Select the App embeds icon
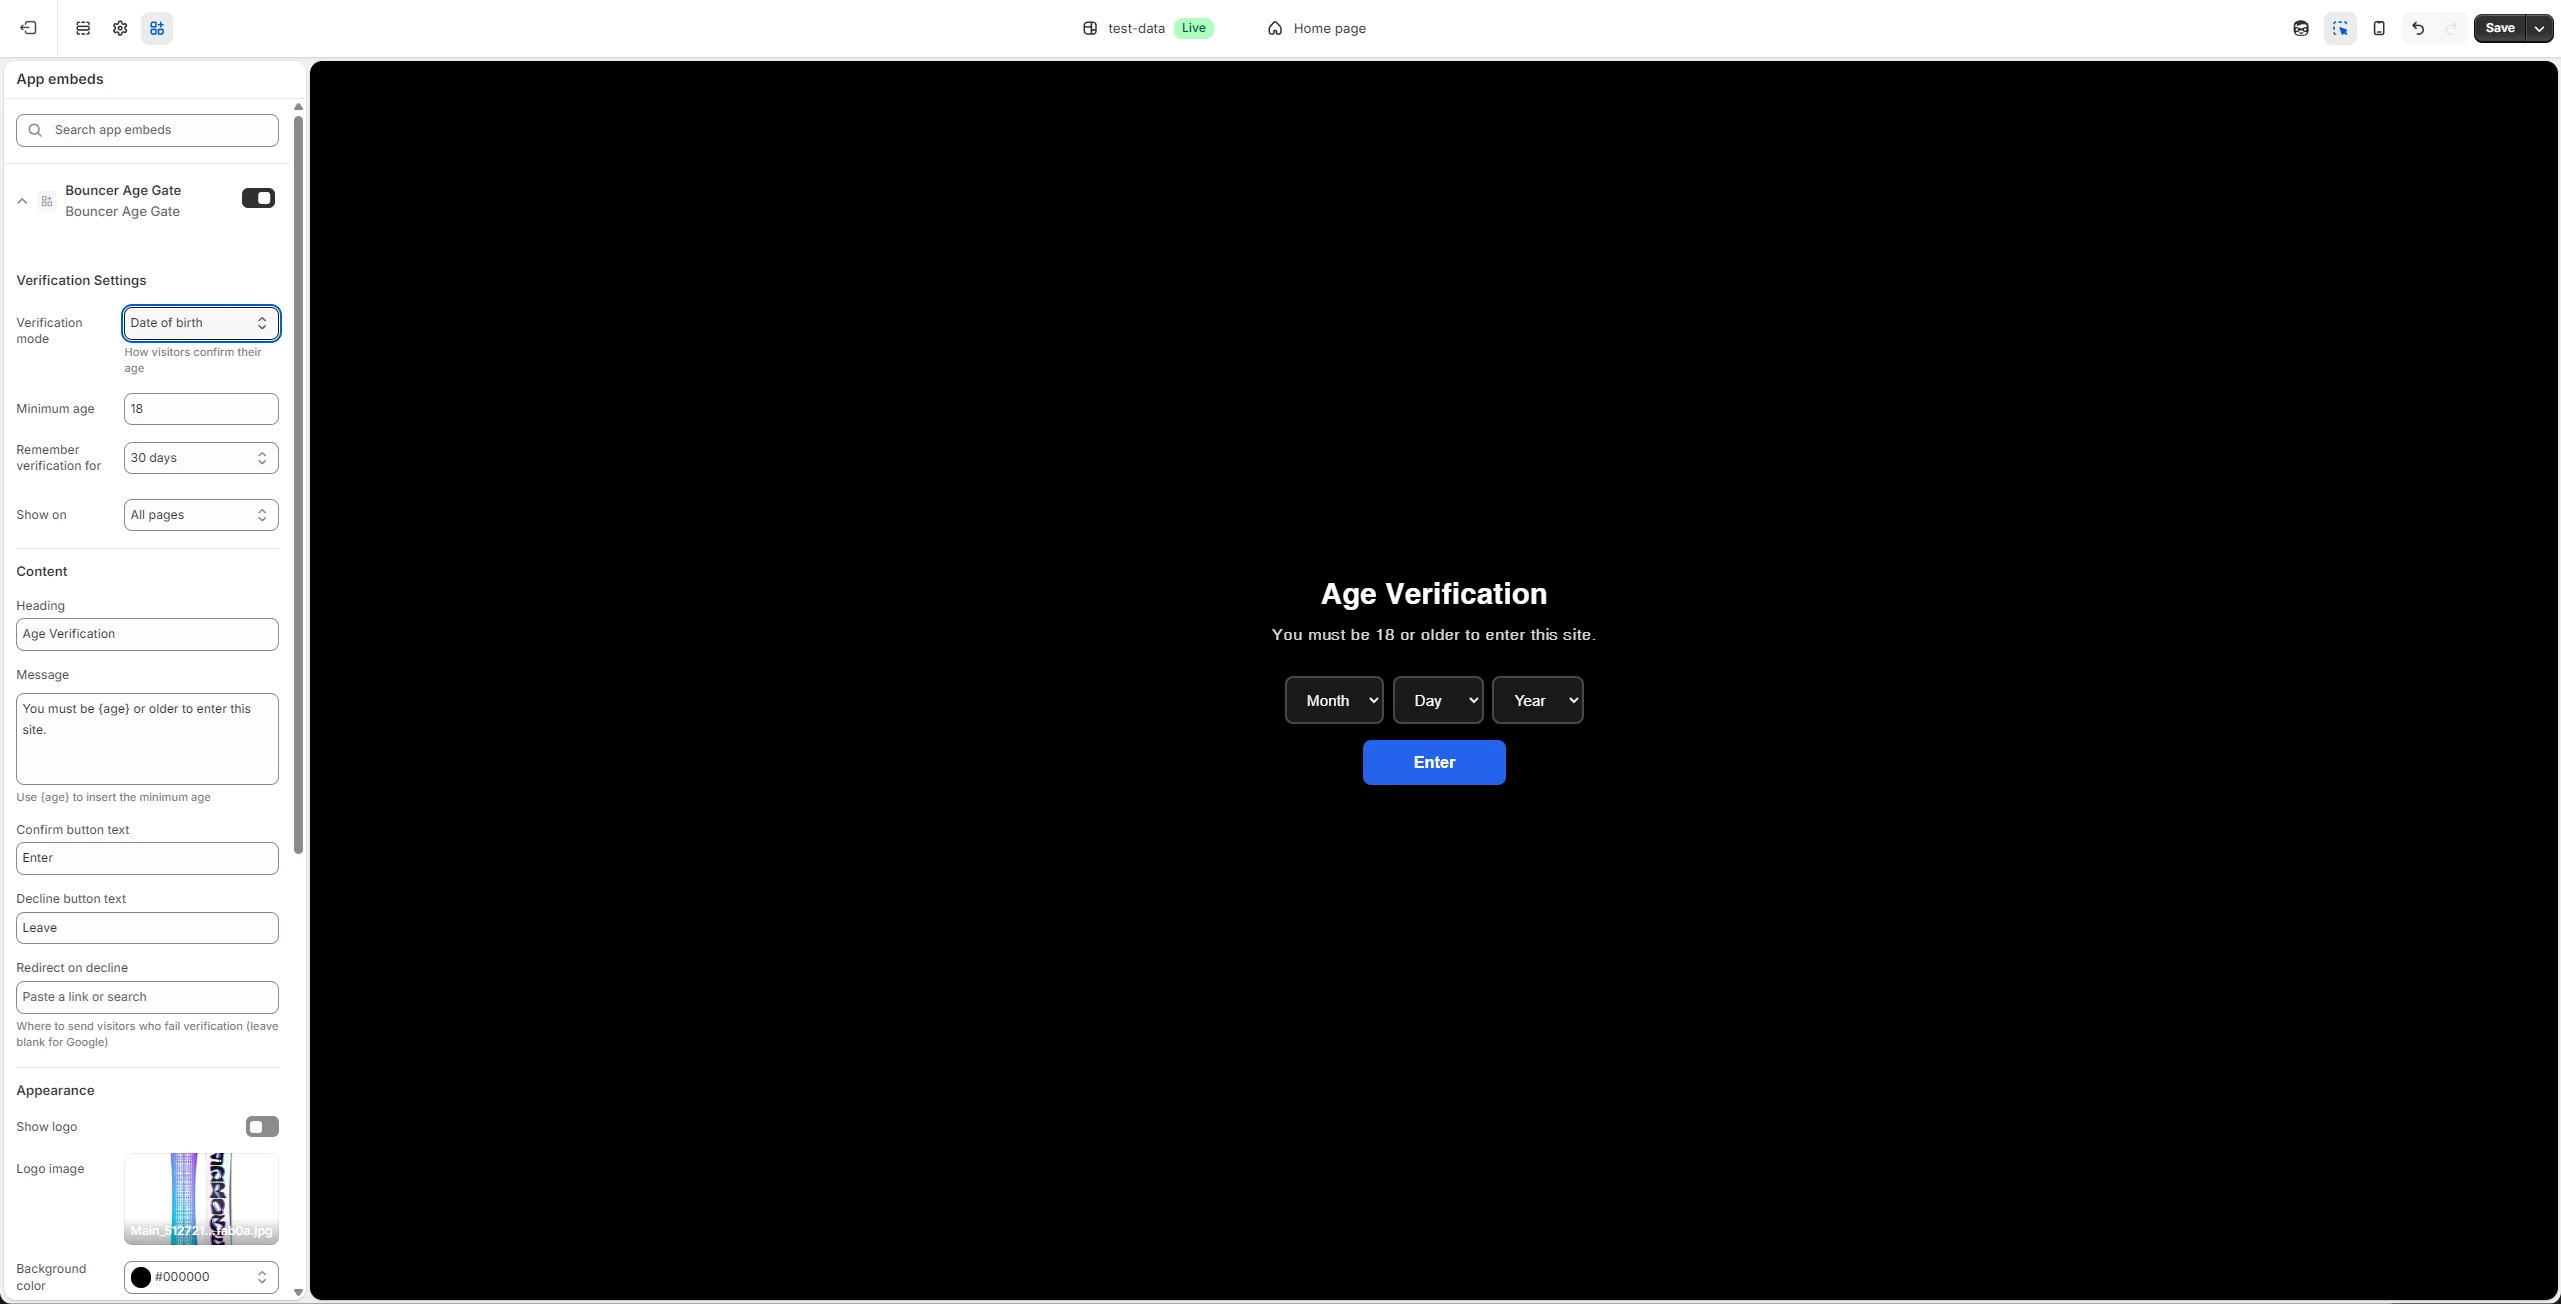 click(157, 28)
